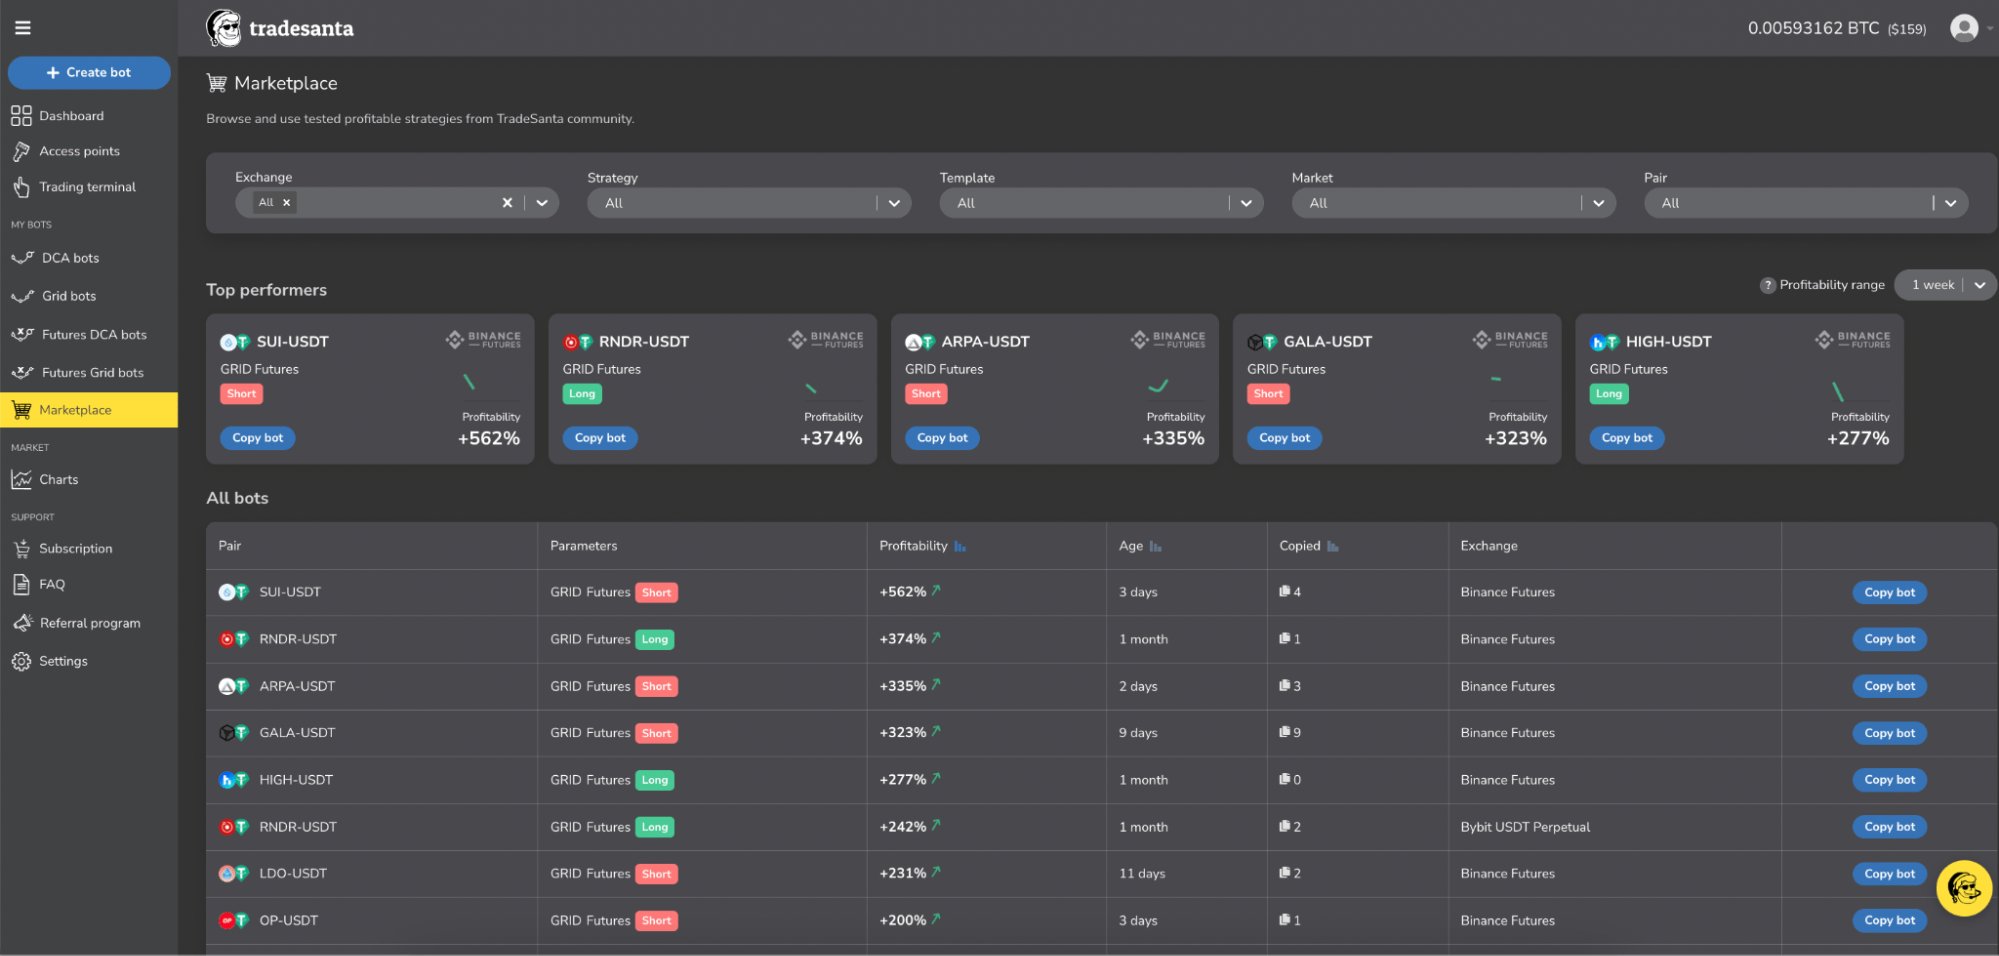Viewport: 1999px width, 956px height.
Task: Select the Marketplace sidebar item
Action: click(x=89, y=410)
